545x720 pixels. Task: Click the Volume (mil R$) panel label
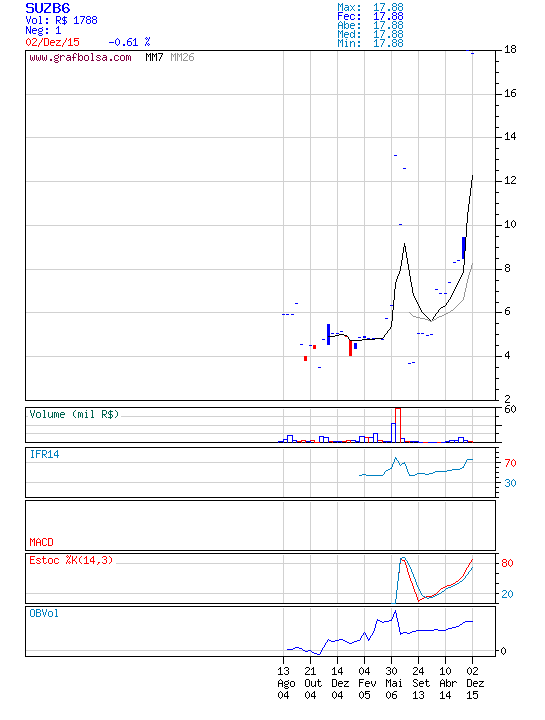click(74, 414)
